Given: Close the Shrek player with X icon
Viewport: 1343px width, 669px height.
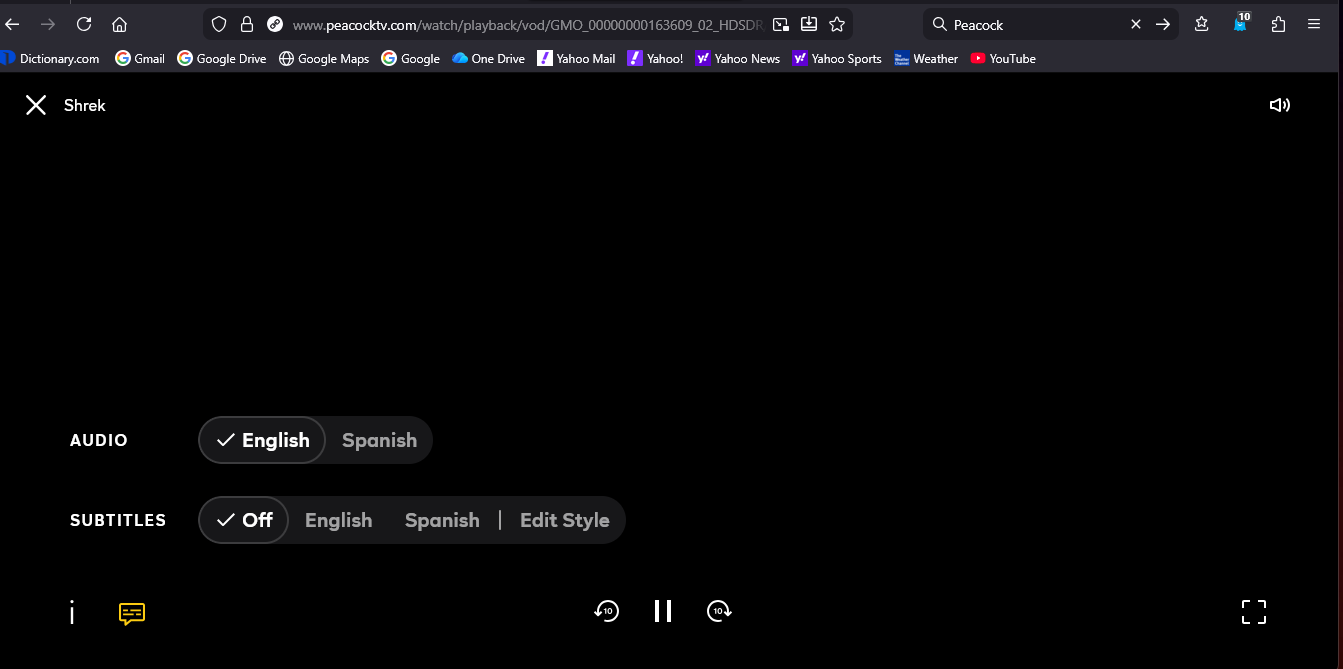Looking at the screenshot, I should [36, 105].
